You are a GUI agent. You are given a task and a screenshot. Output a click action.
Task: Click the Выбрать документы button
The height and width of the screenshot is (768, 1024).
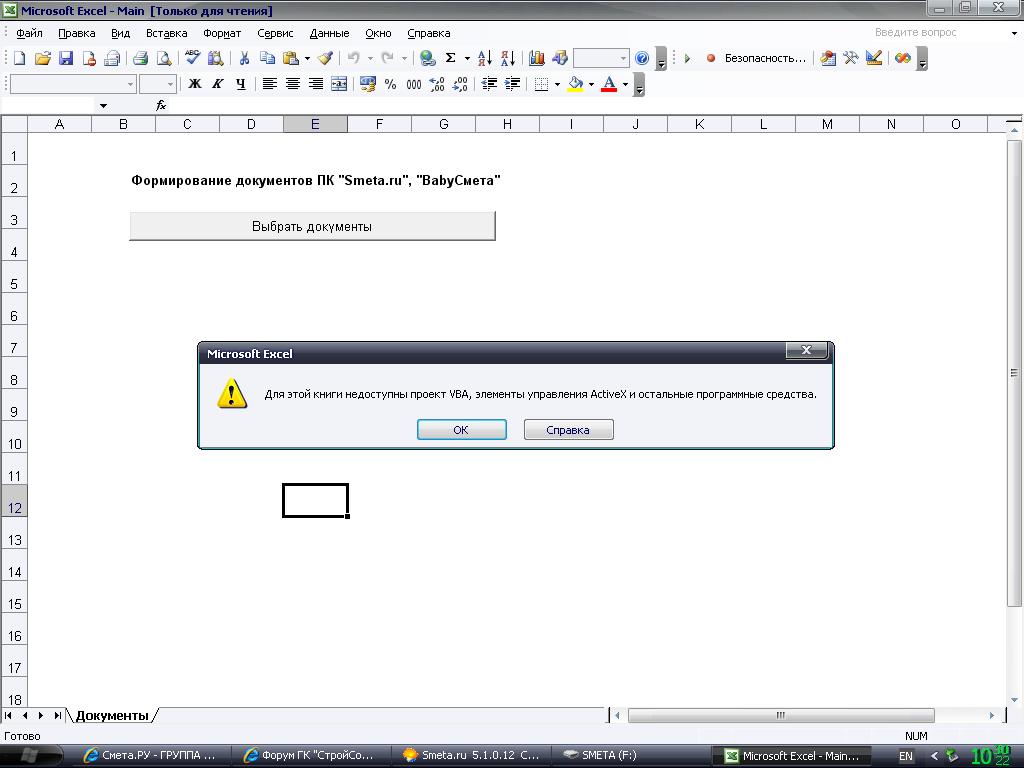312,226
